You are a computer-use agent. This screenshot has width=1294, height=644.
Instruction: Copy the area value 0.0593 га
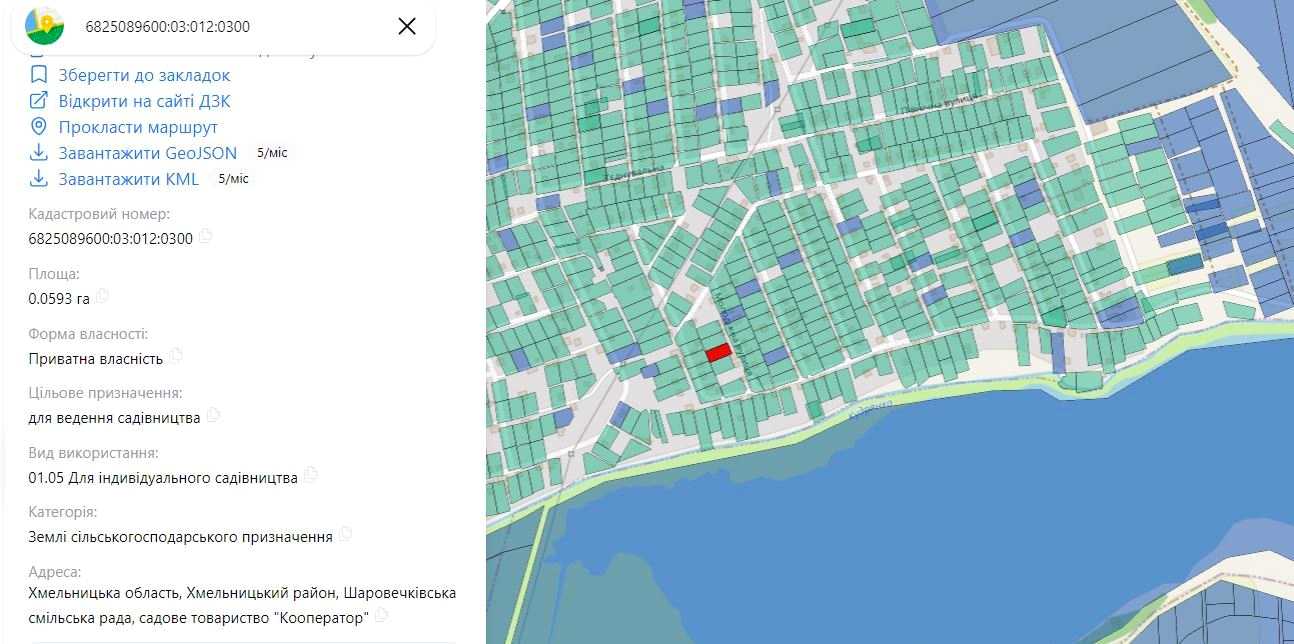102,297
